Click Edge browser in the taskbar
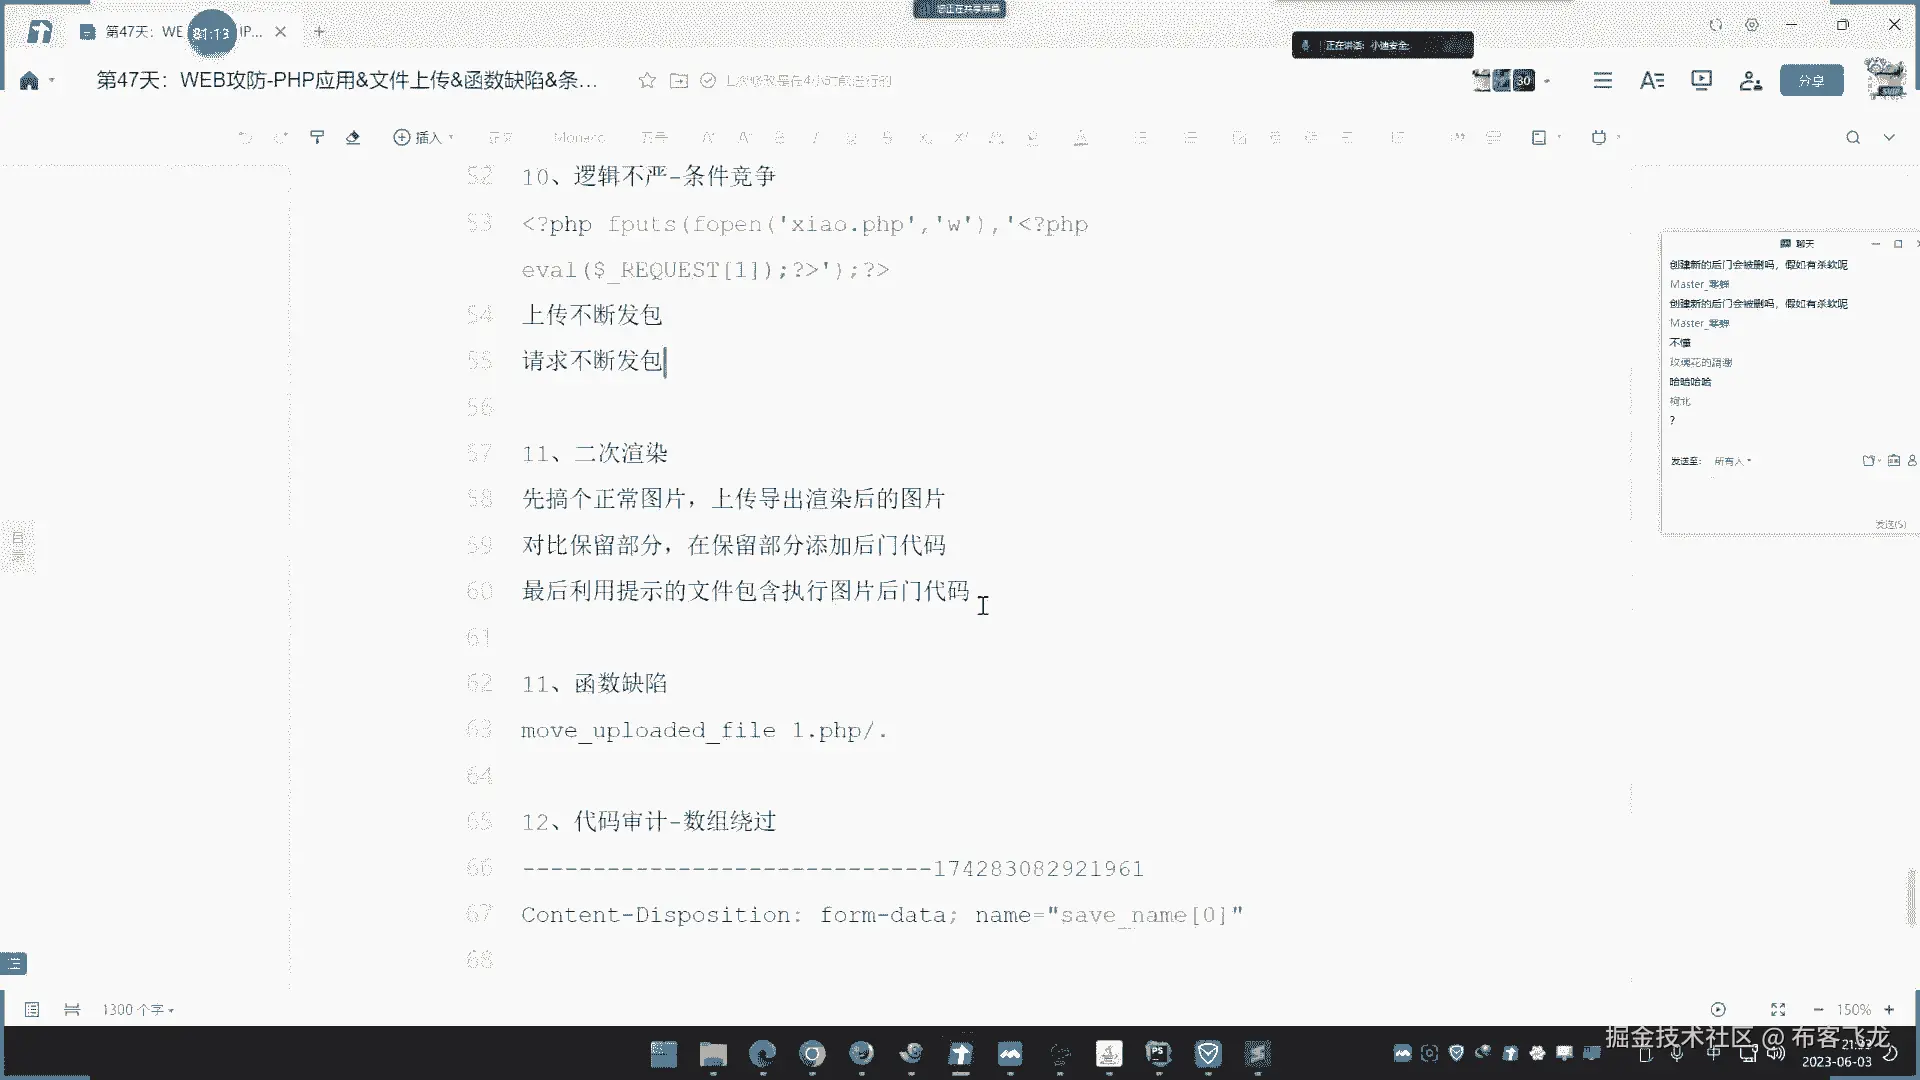Viewport: 1920px width, 1080px height. click(x=763, y=1053)
